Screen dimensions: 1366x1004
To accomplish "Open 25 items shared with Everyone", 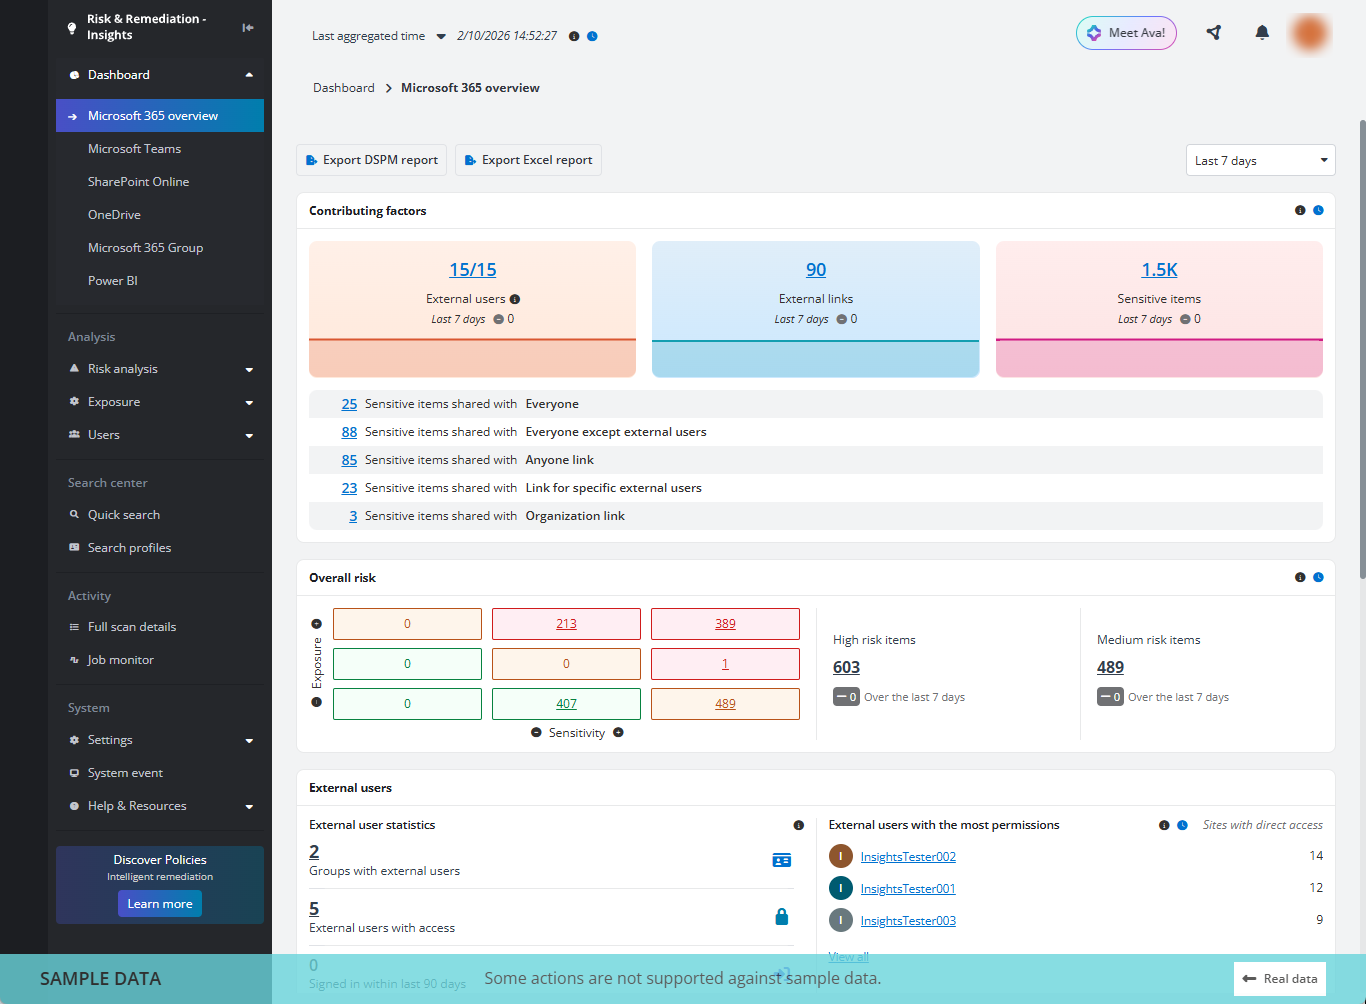I will 349,404.
